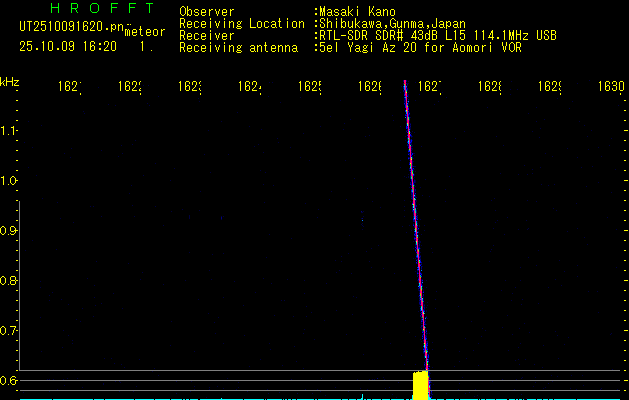The width and height of the screenshot is (629, 400).
Task: Click the small cyan spike at the bottom
Action: point(362,396)
